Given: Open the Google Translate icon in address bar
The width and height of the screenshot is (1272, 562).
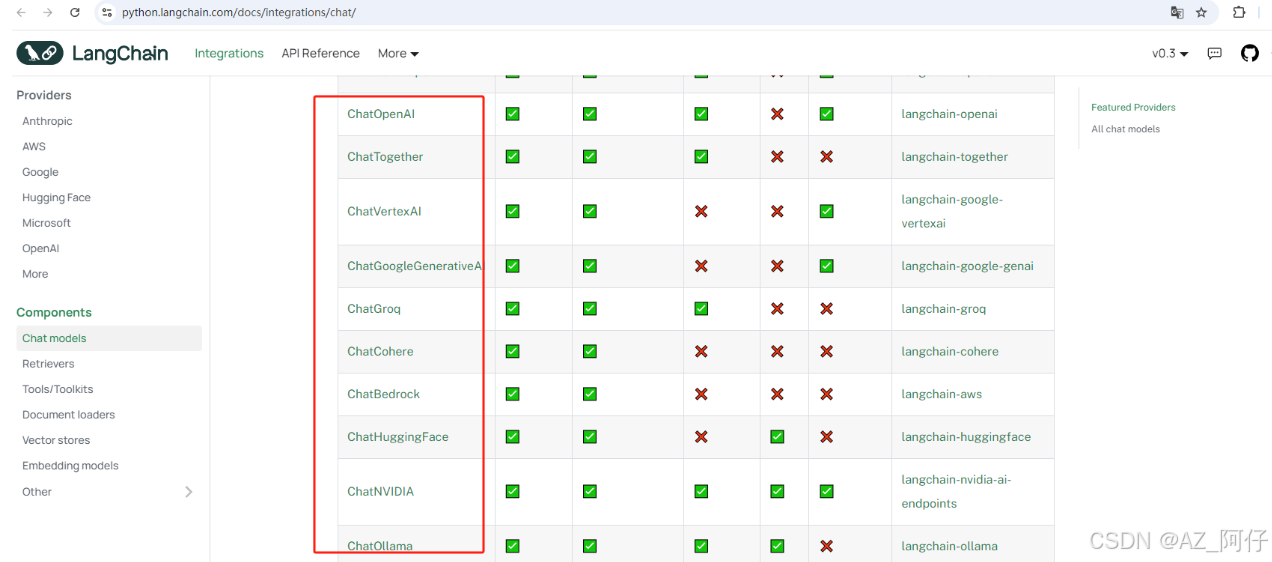Looking at the screenshot, I should click(x=1177, y=12).
